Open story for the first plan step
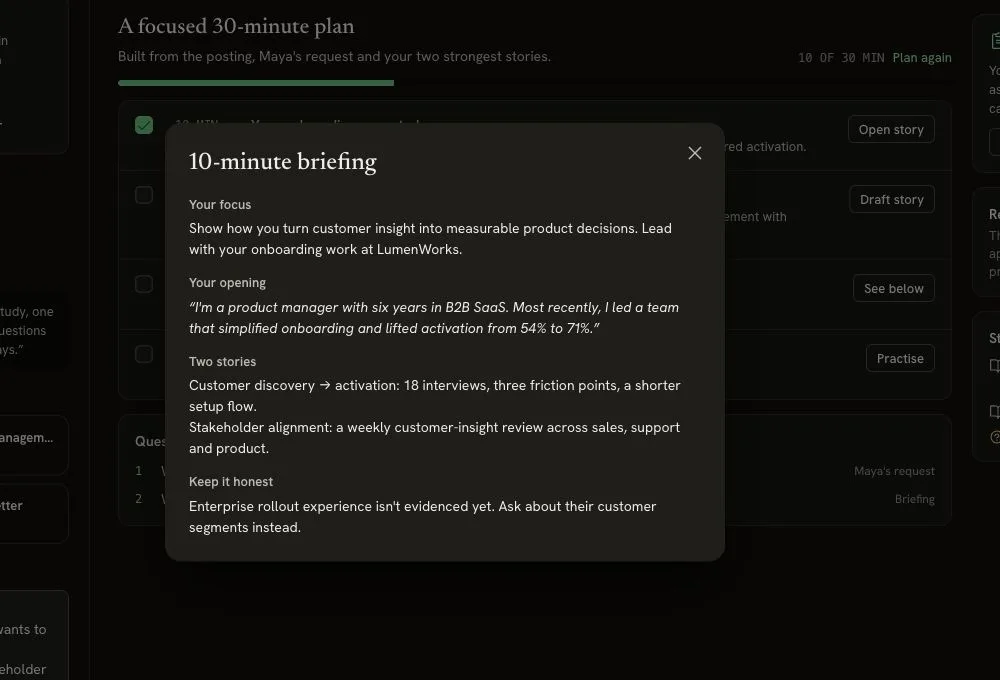 (891, 129)
